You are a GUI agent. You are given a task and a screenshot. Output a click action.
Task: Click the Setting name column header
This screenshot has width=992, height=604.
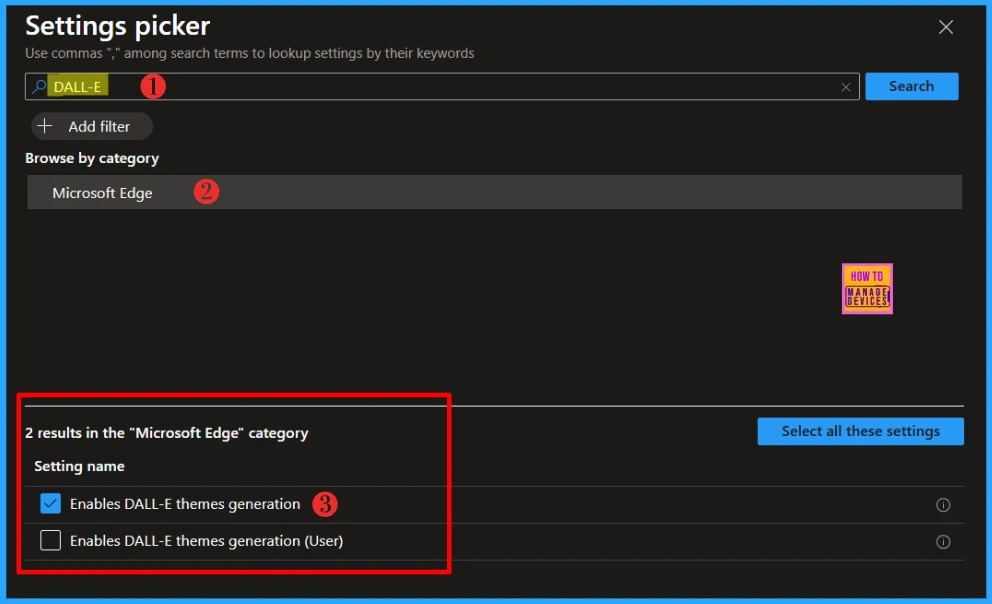coord(79,466)
